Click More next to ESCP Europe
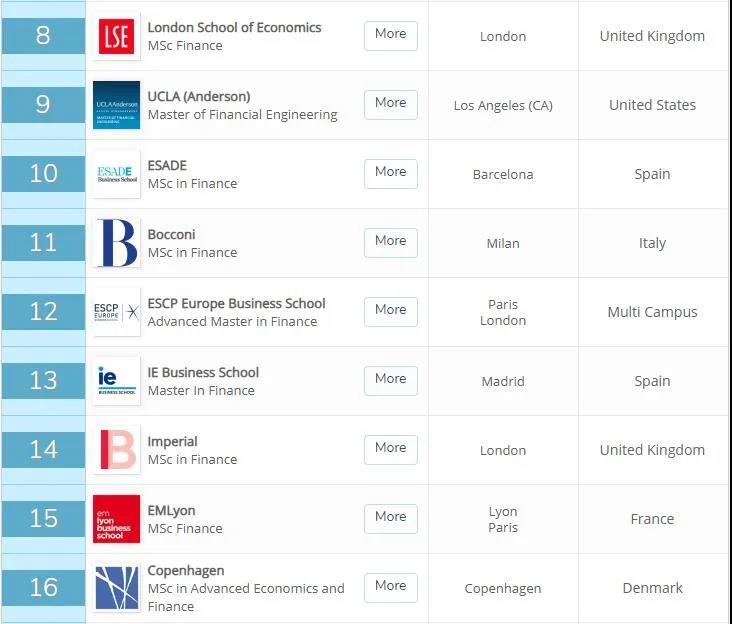The height and width of the screenshot is (624, 732). (391, 312)
